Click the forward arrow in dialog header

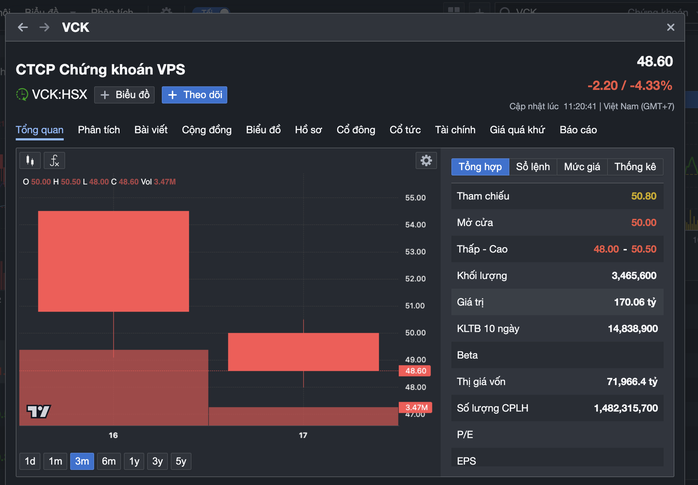(44, 27)
